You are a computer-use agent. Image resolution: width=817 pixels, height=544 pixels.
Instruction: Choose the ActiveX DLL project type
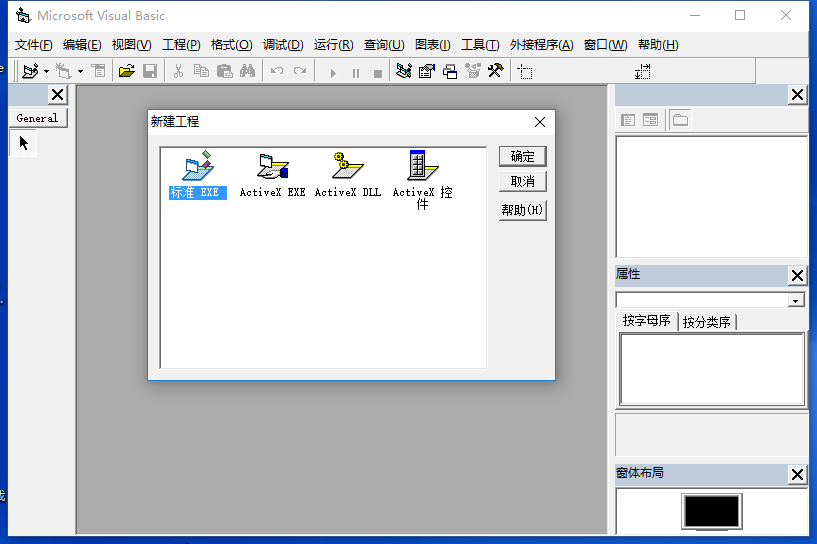point(348,175)
